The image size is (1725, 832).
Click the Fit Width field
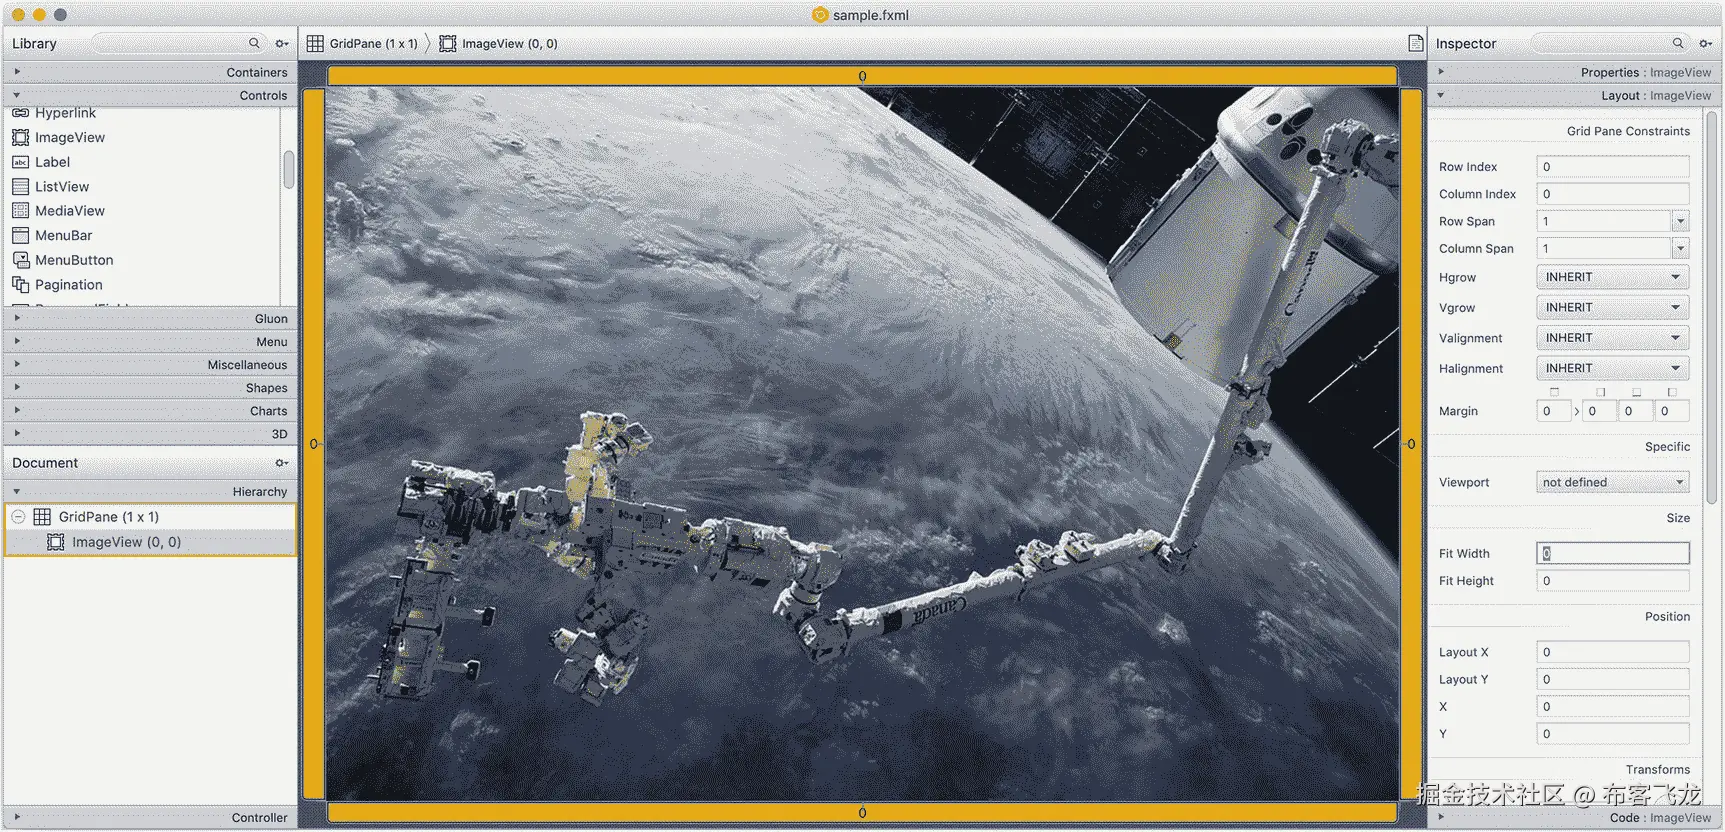click(1613, 553)
